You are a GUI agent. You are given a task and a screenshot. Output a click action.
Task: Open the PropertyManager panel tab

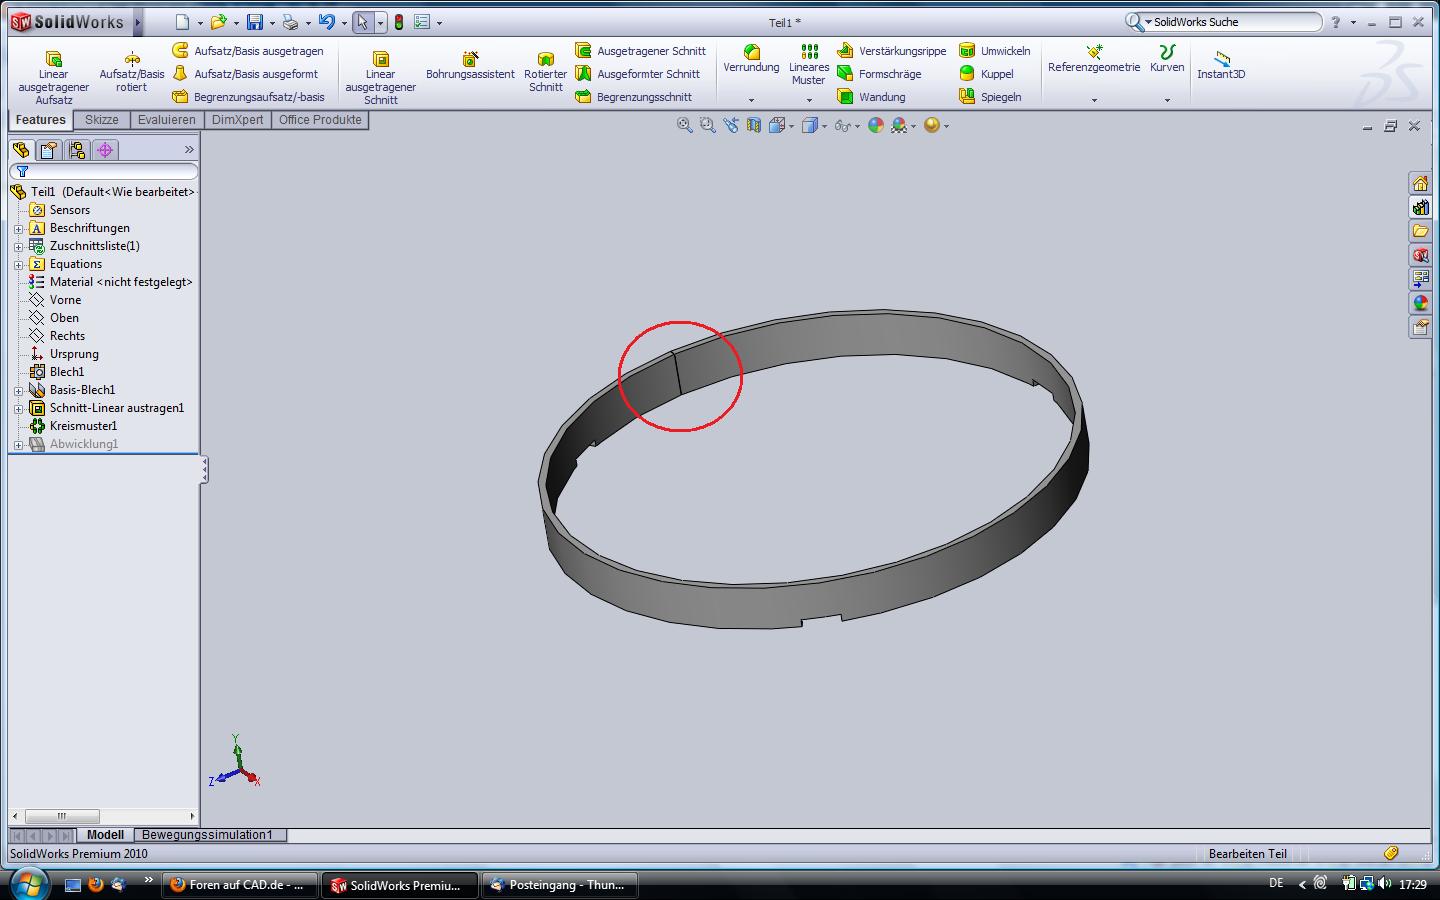[x=48, y=150]
